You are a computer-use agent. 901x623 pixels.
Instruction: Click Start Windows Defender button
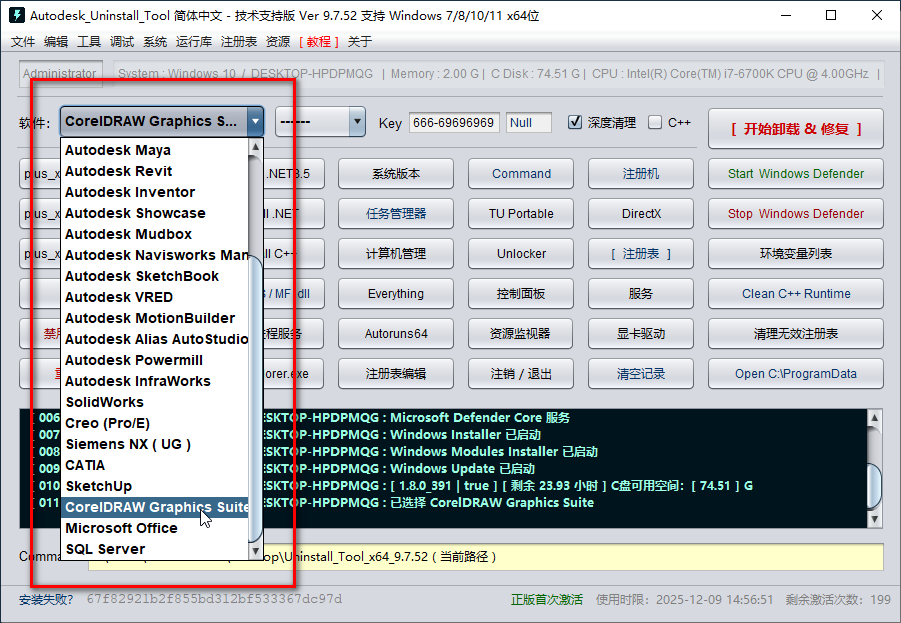click(796, 174)
